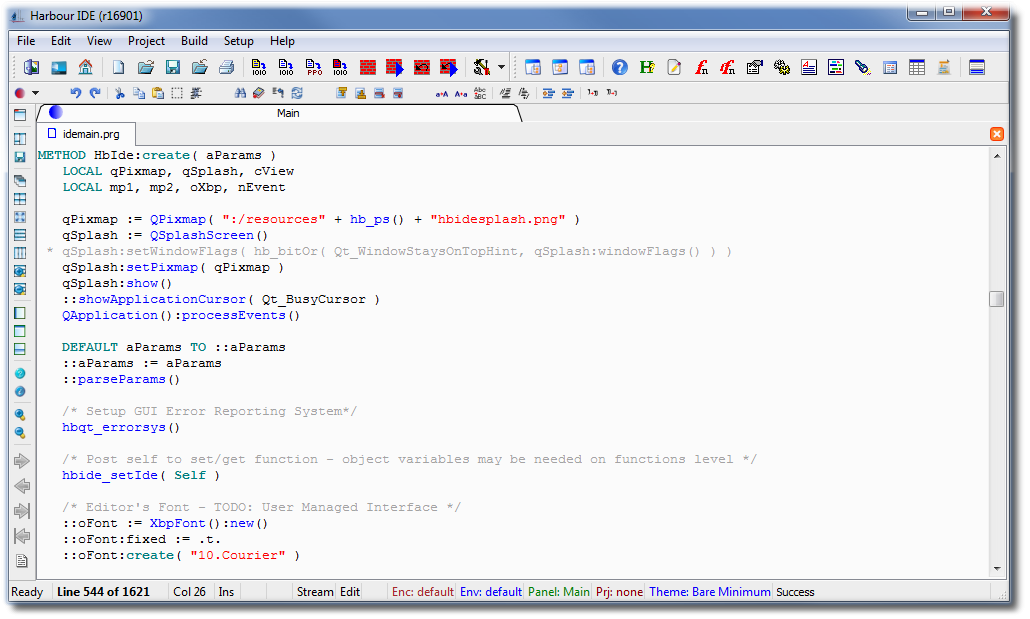
Task: Close the editor tab with the orange X button
Action: point(997,134)
